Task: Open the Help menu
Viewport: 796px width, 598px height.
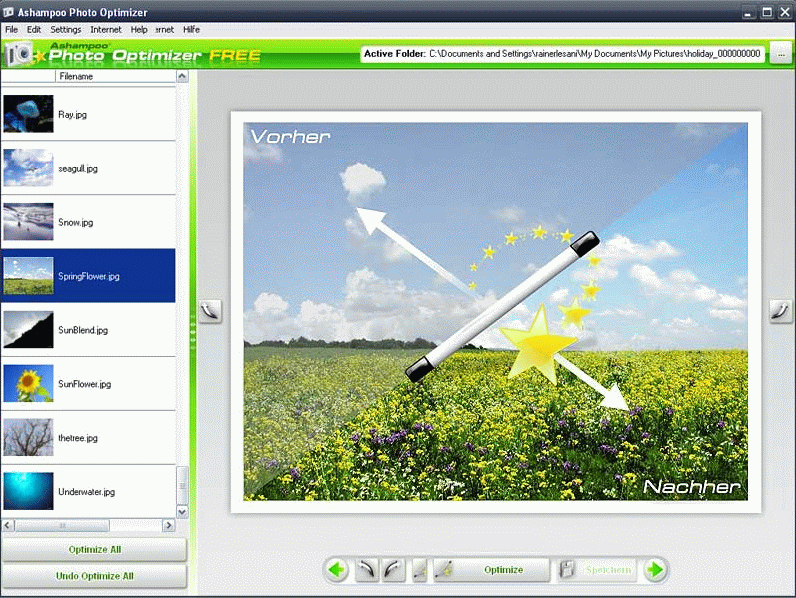Action: pos(139,29)
